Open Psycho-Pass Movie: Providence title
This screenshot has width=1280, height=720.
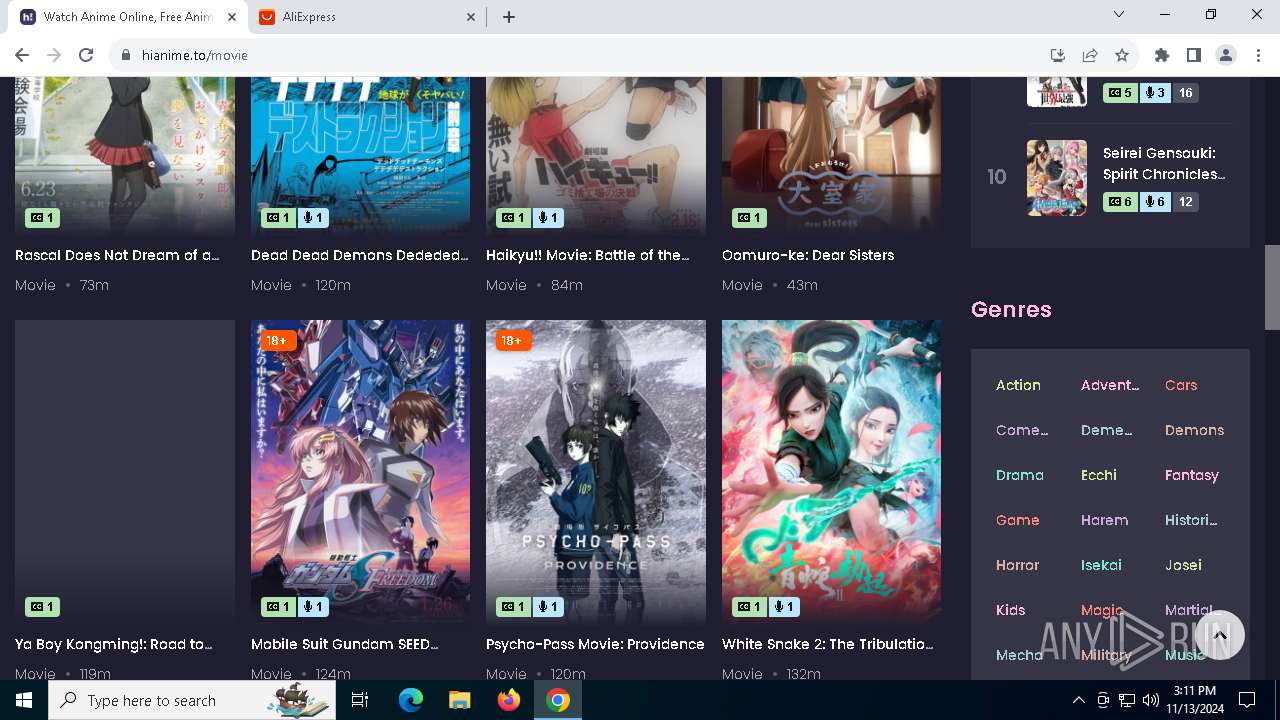pos(595,644)
